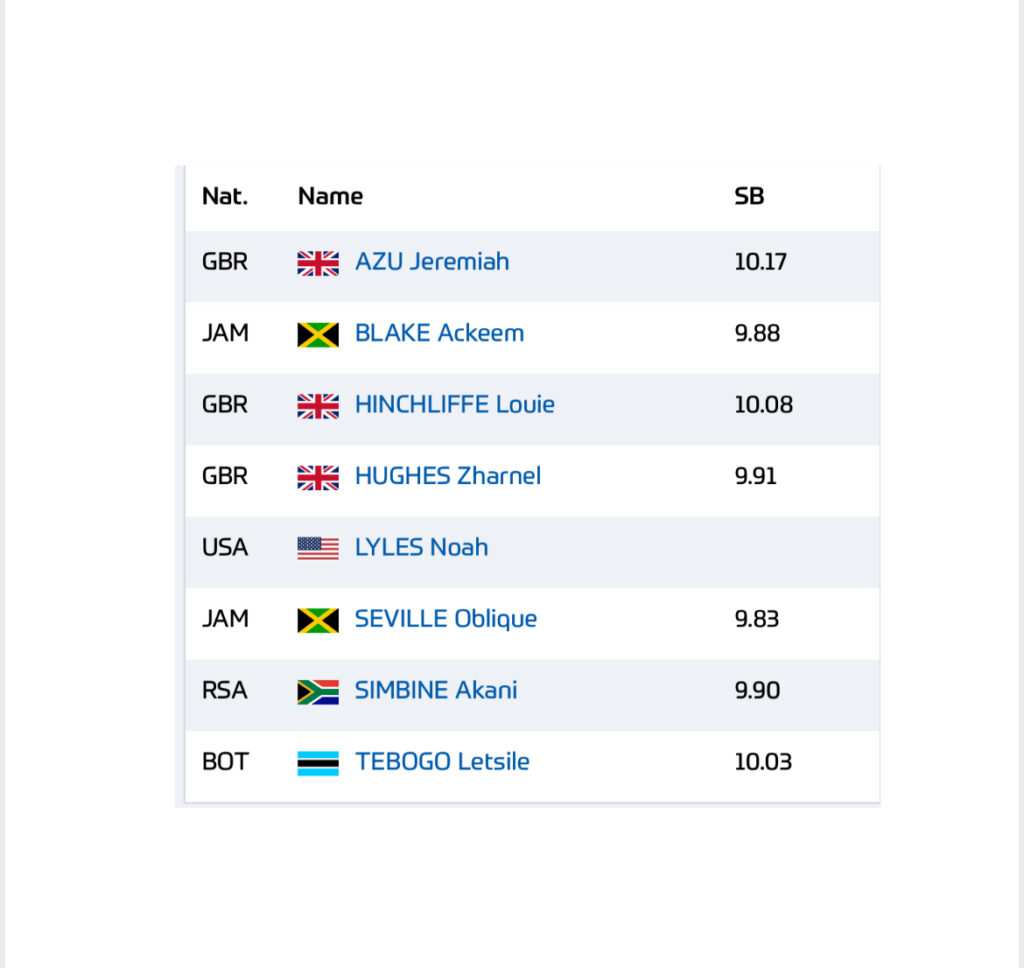Viewport: 1024px width, 968px height.
Task: Select the 9.83 season best value
Action: [757, 619]
